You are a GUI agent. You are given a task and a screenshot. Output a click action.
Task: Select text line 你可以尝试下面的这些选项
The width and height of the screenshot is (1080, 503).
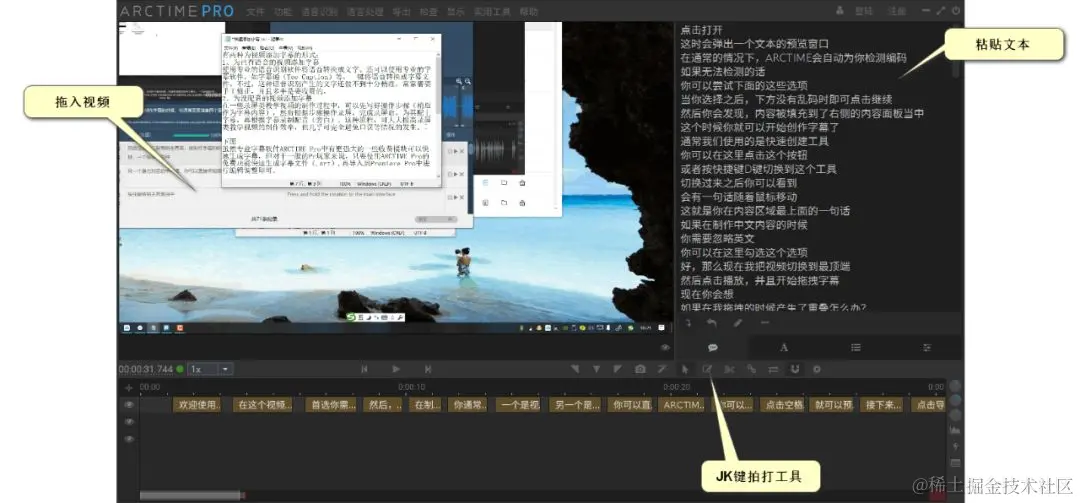coord(744,85)
